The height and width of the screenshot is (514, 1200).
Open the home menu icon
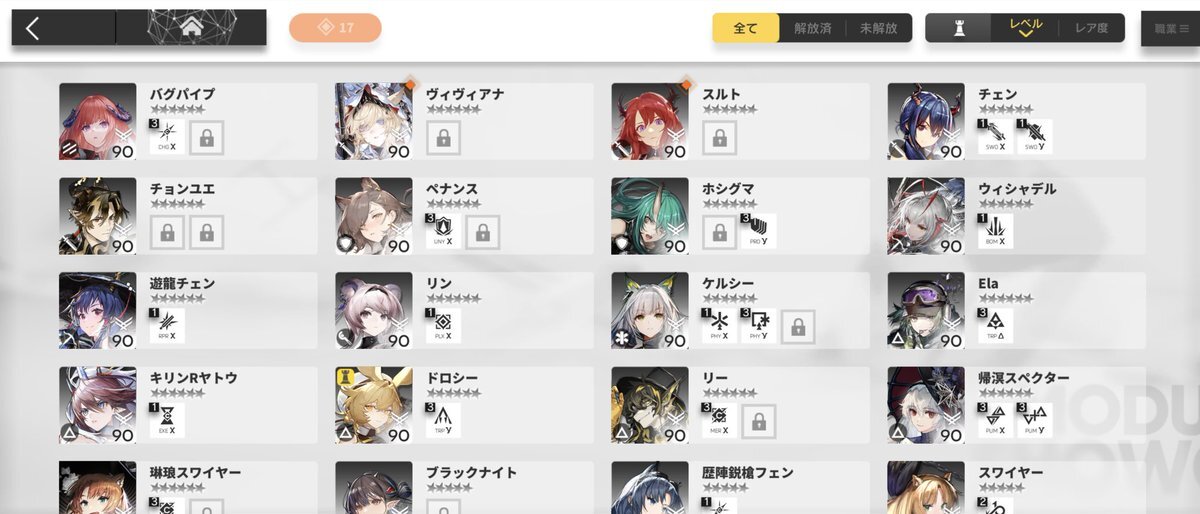pos(191,28)
